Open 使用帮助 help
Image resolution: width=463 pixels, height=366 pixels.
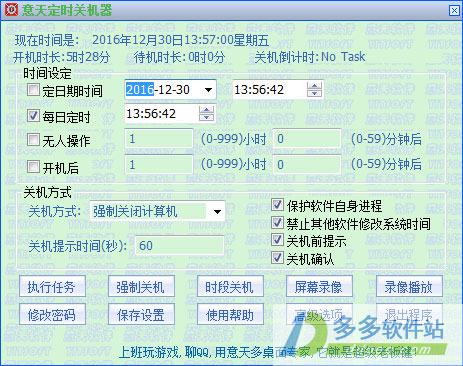point(230,314)
